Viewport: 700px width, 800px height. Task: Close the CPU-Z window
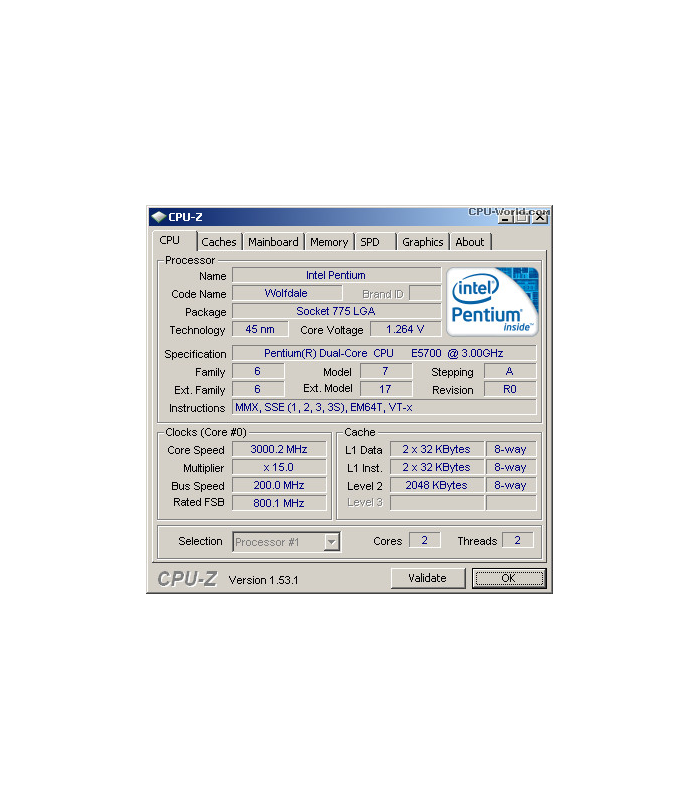coord(540,218)
